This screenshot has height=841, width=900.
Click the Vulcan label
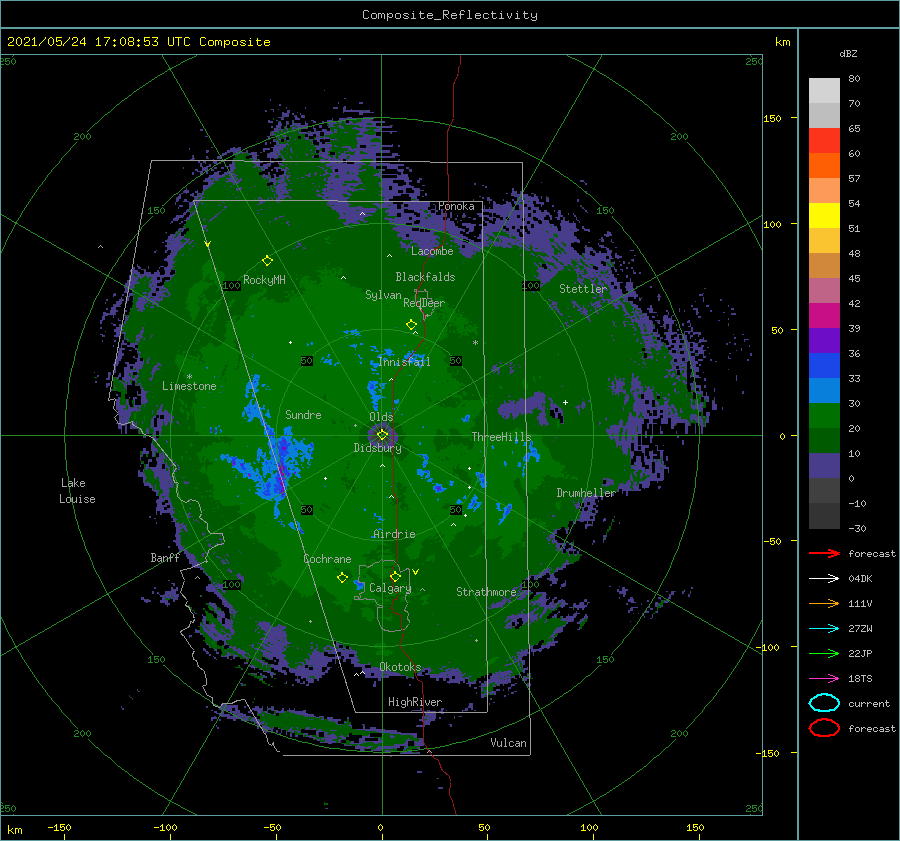pos(508,743)
